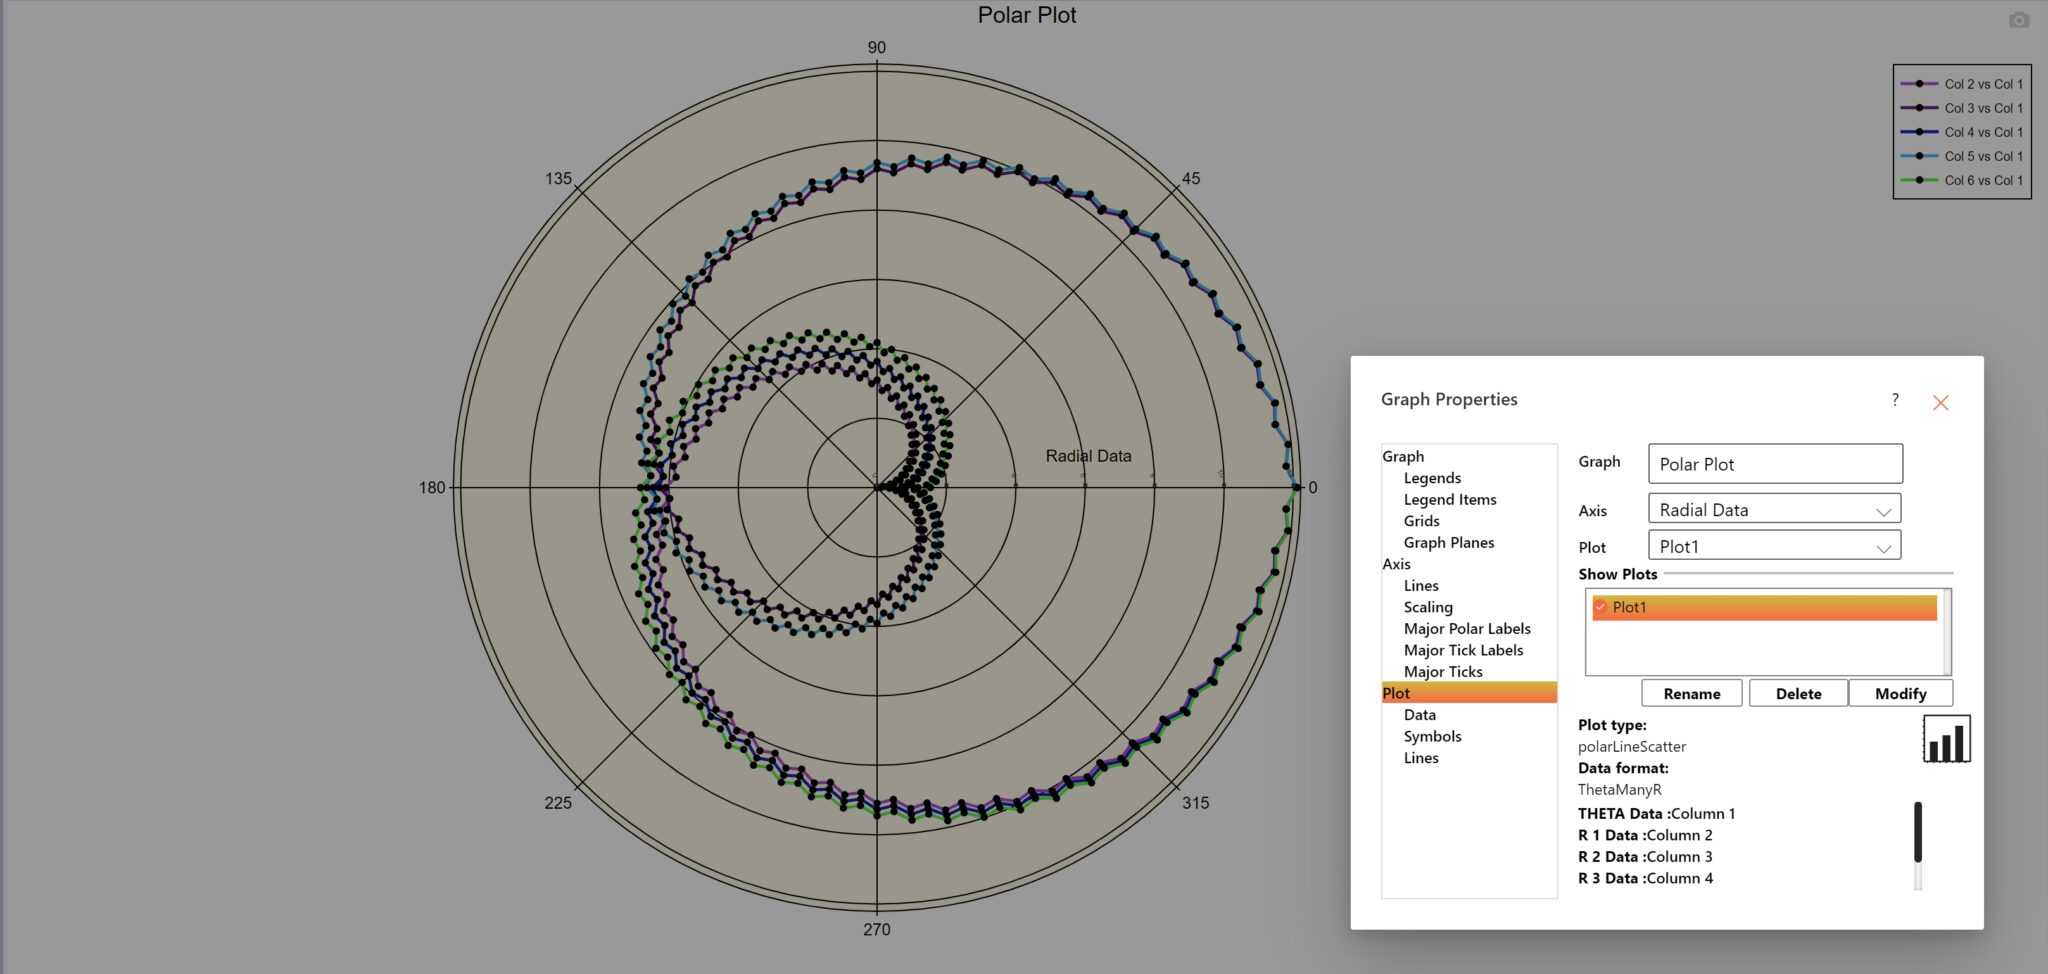Viewport: 2048px width, 974px height.
Task: Click the Polar Plot chart title
Action: pyautogui.click(x=1027, y=15)
